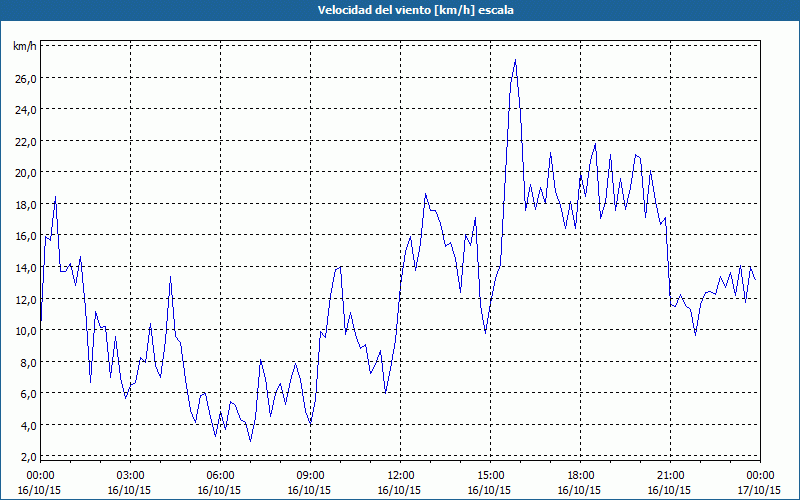Select the 10,0 y-axis value
800x500 pixels.
[26, 331]
